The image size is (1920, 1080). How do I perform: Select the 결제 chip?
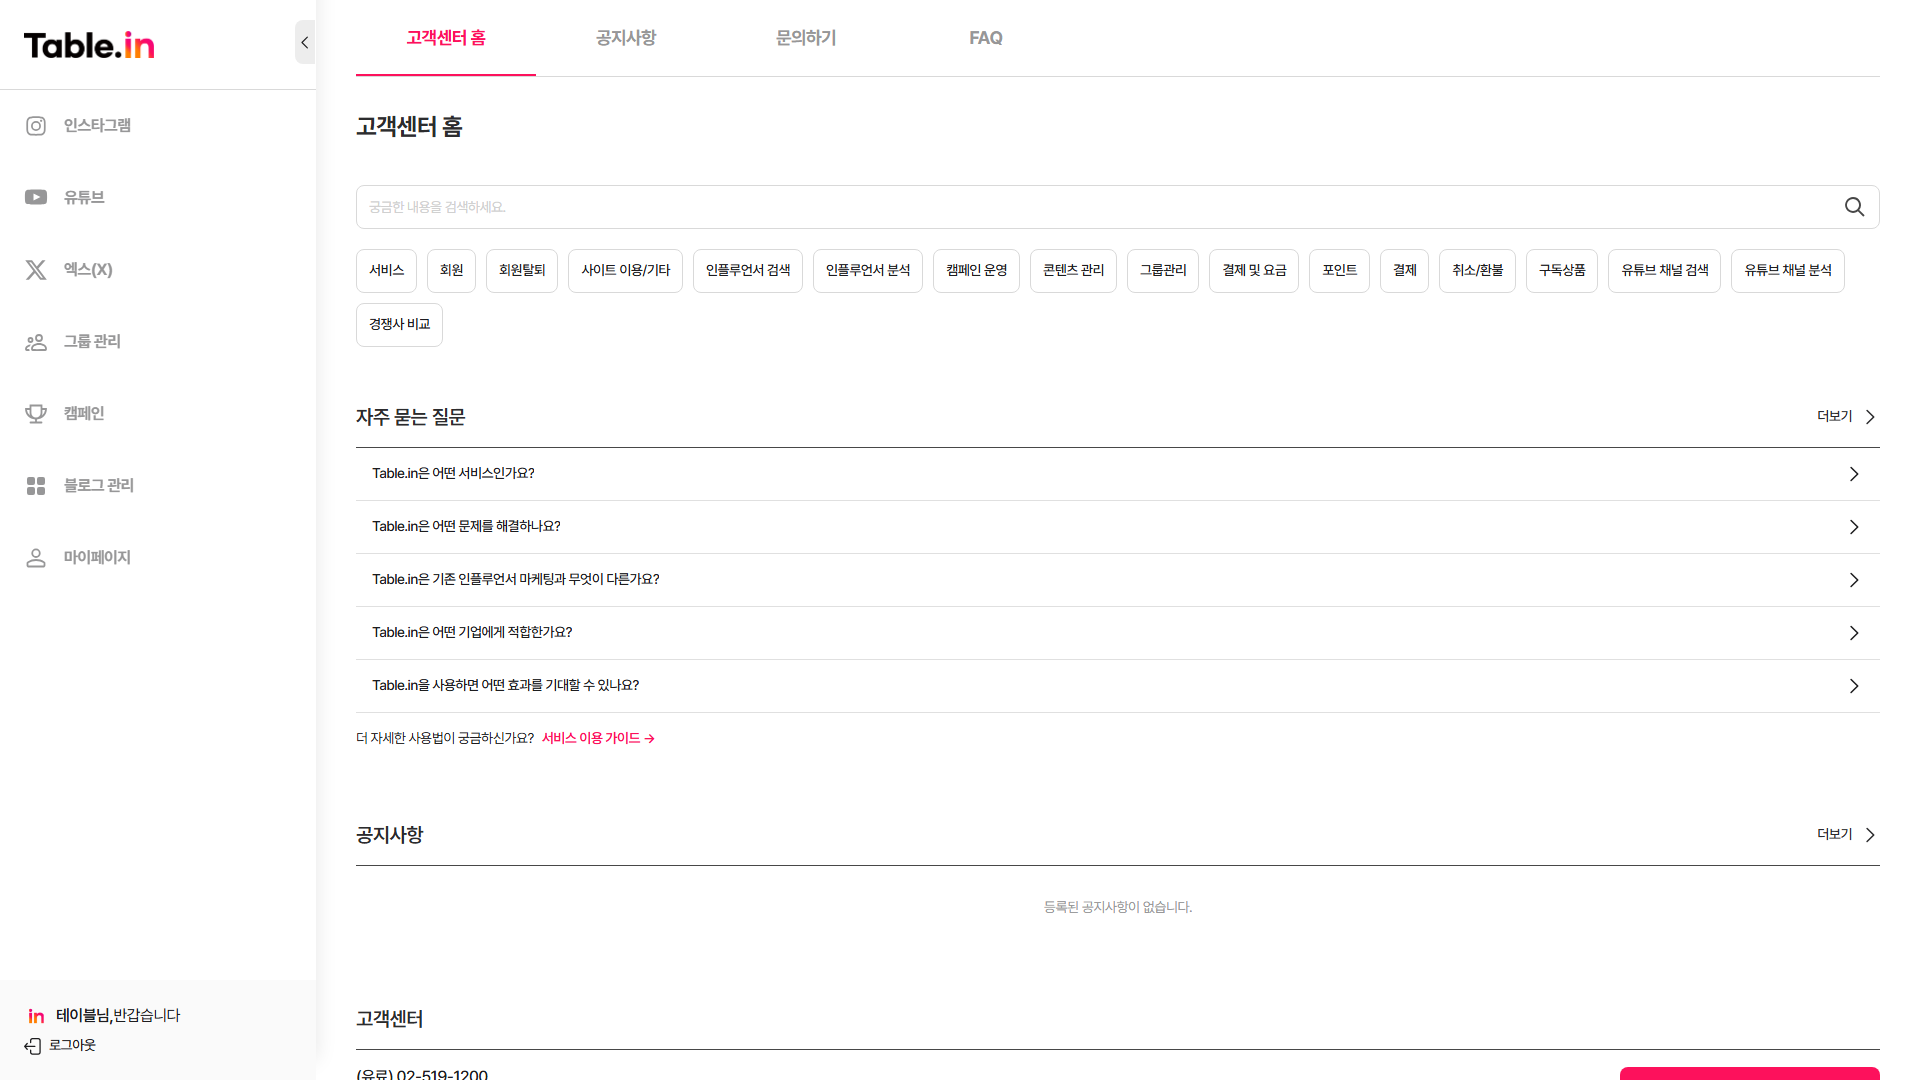(1405, 271)
